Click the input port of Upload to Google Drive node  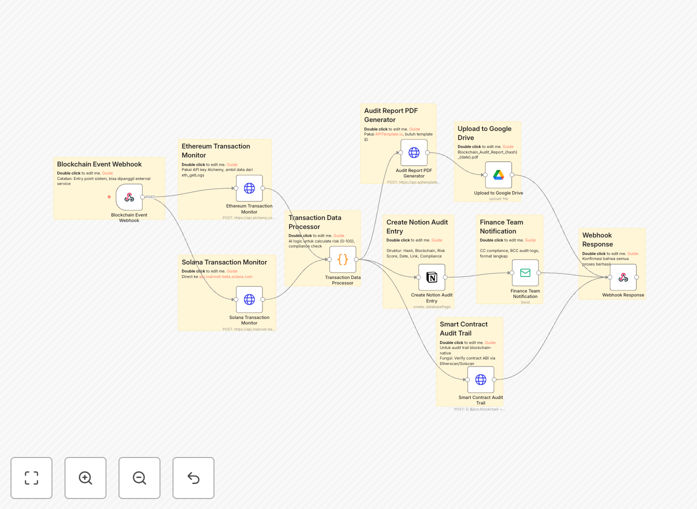tap(485, 175)
